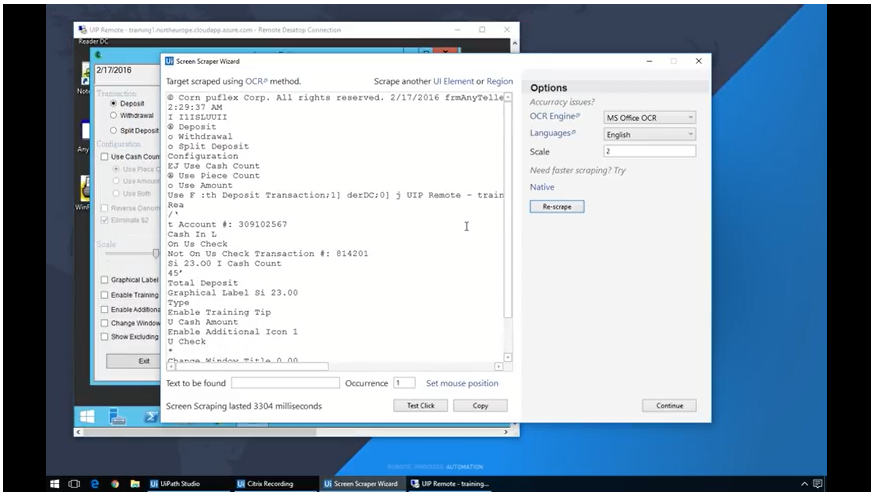
Task: Click Exit button in teller app
Action: (x=133, y=361)
